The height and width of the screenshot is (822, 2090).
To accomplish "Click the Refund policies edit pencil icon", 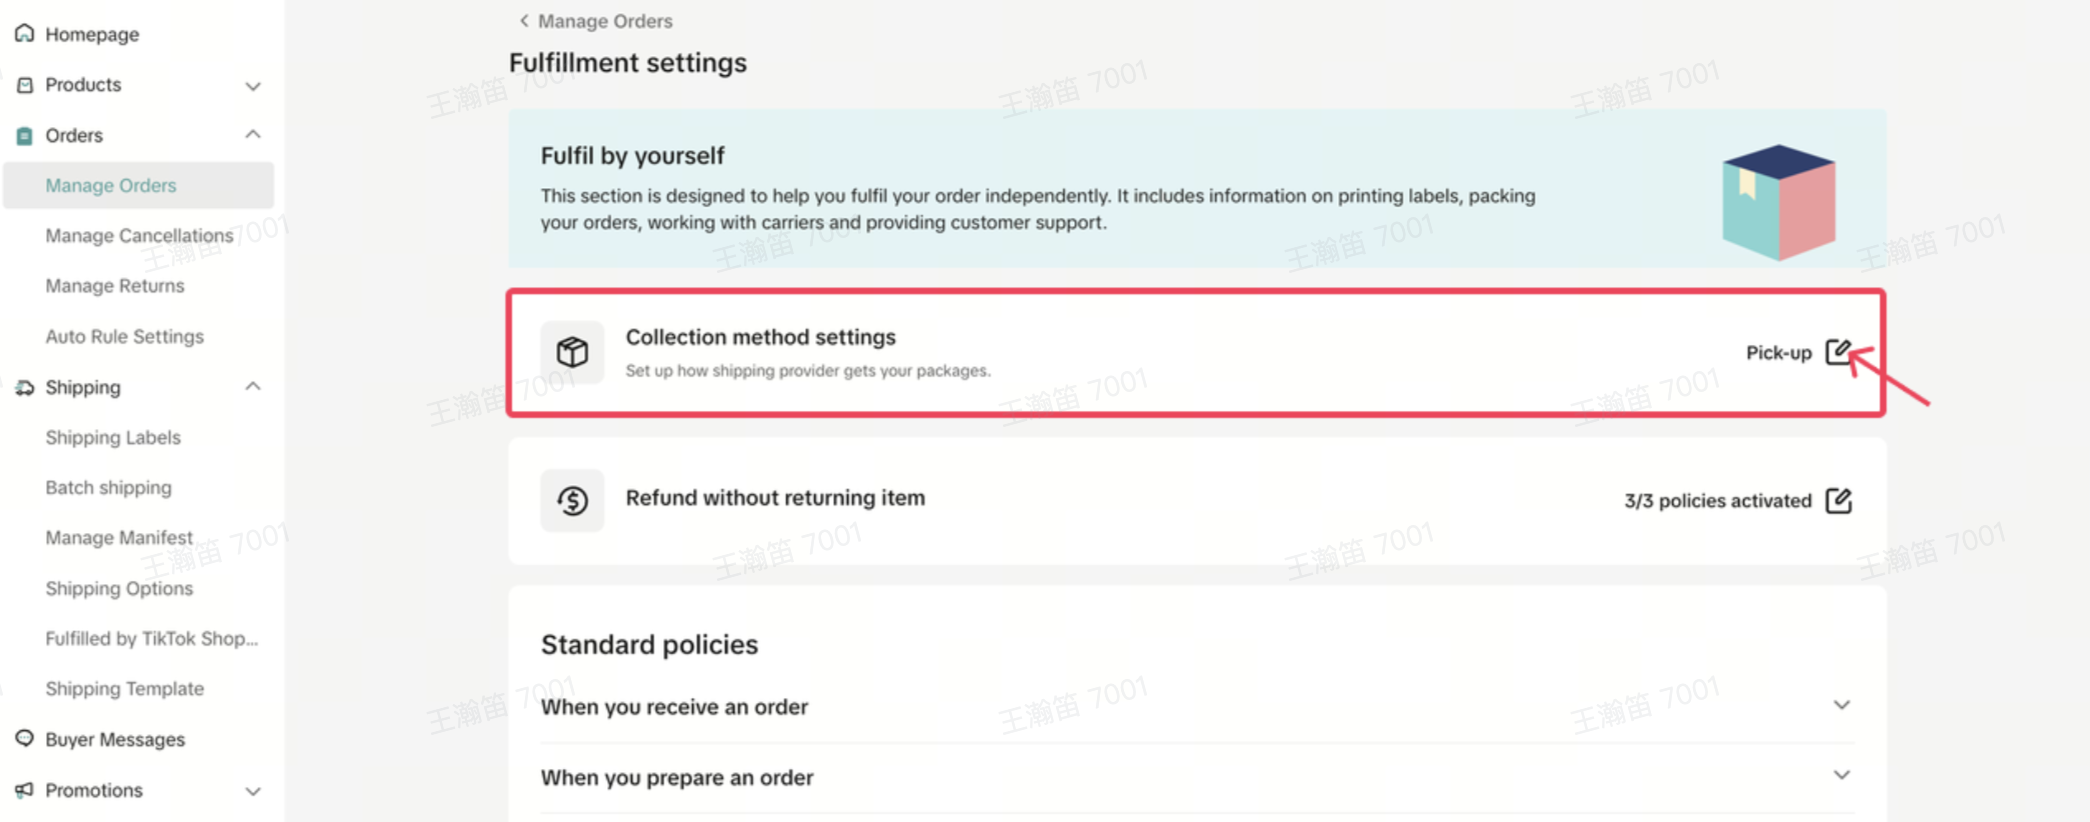I will point(1838,500).
